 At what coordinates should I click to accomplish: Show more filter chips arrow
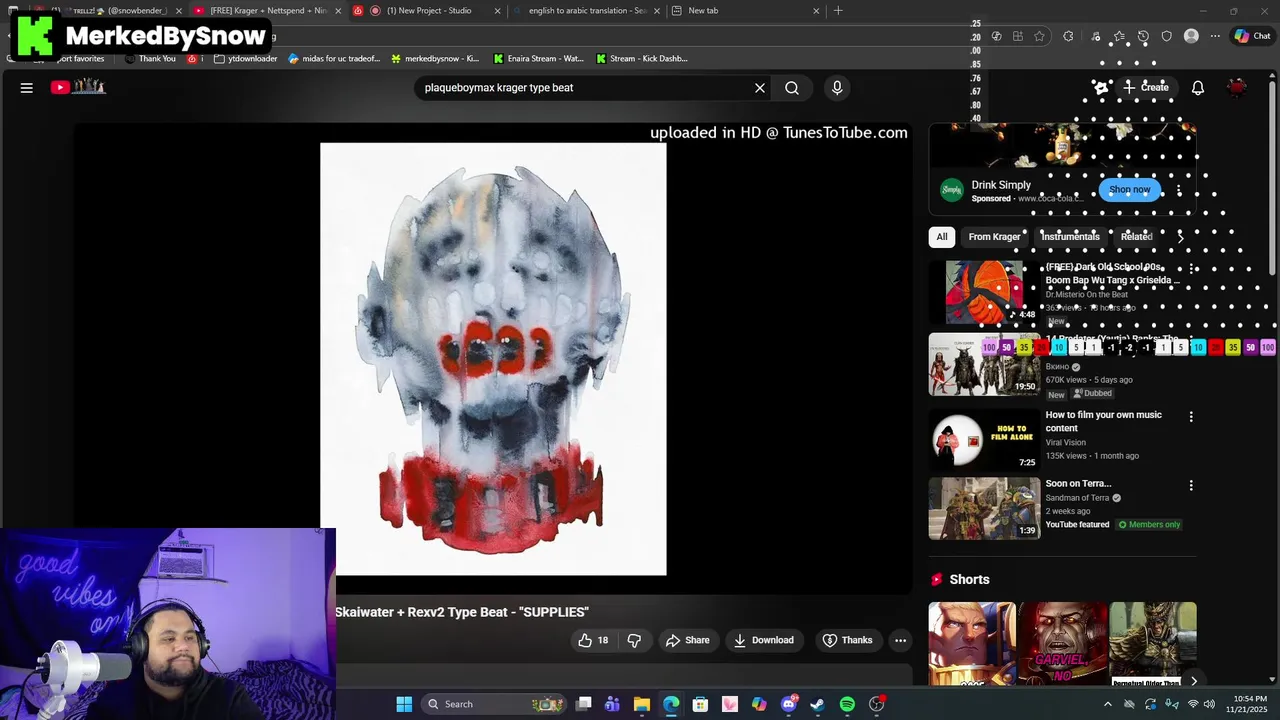[x=1180, y=237]
